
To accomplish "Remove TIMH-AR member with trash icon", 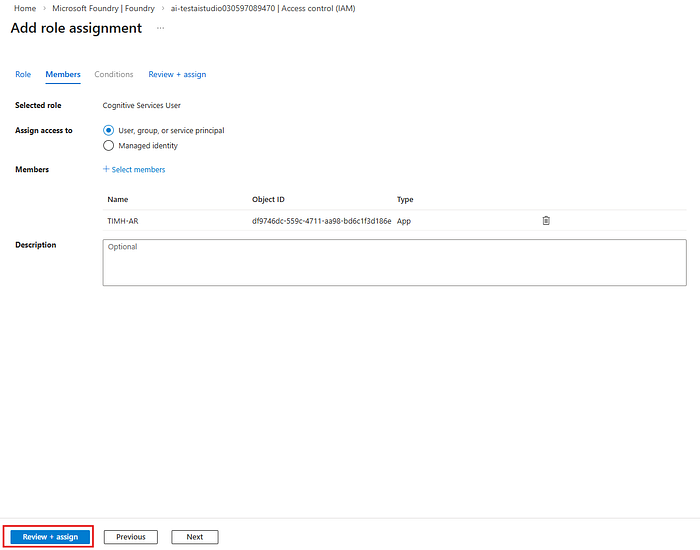I will point(546,220).
